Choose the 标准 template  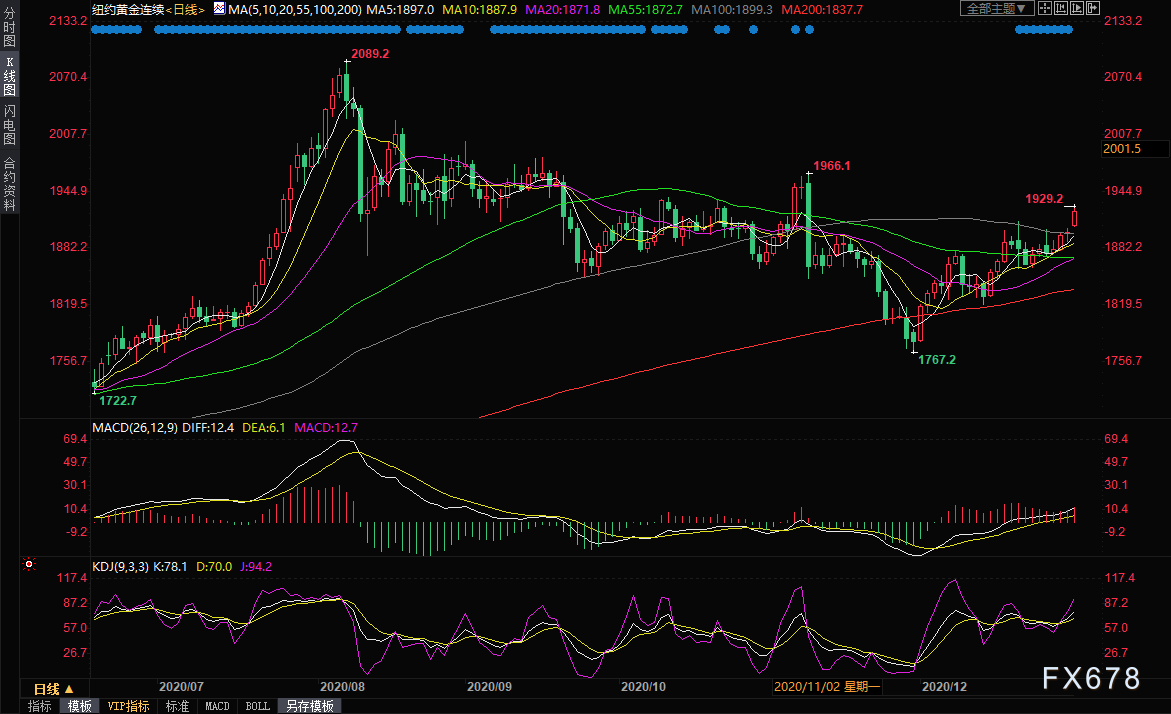tap(177, 706)
